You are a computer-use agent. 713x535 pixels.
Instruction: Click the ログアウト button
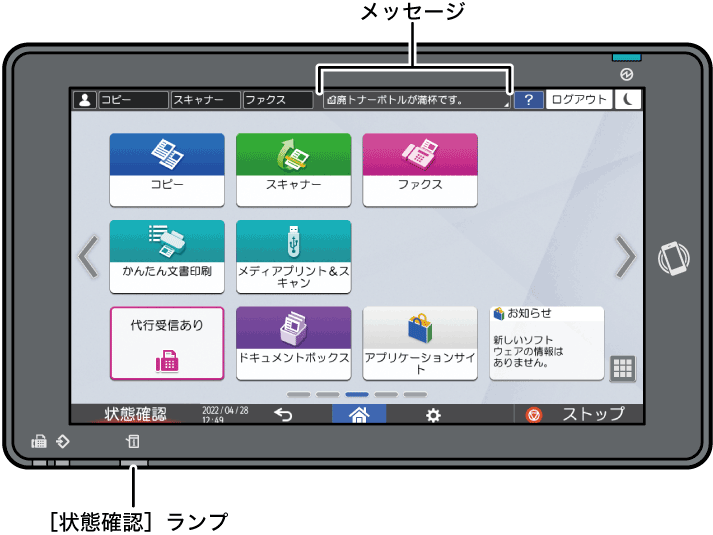point(579,100)
